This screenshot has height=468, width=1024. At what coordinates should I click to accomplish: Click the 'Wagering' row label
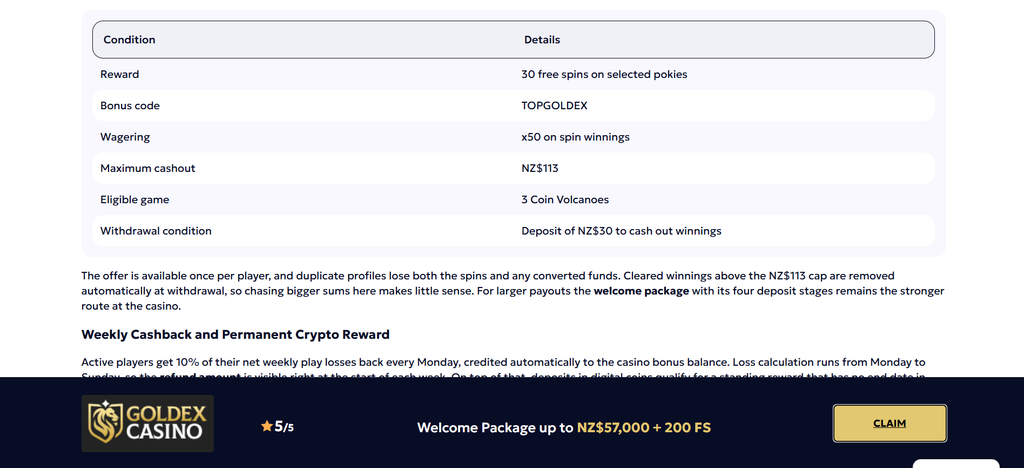(125, 137)
